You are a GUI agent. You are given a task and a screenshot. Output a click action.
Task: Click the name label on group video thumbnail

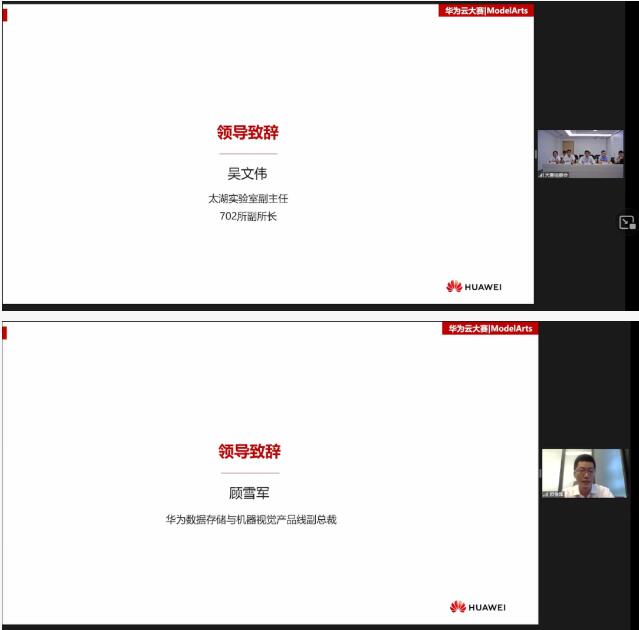[x=556, y=175]
